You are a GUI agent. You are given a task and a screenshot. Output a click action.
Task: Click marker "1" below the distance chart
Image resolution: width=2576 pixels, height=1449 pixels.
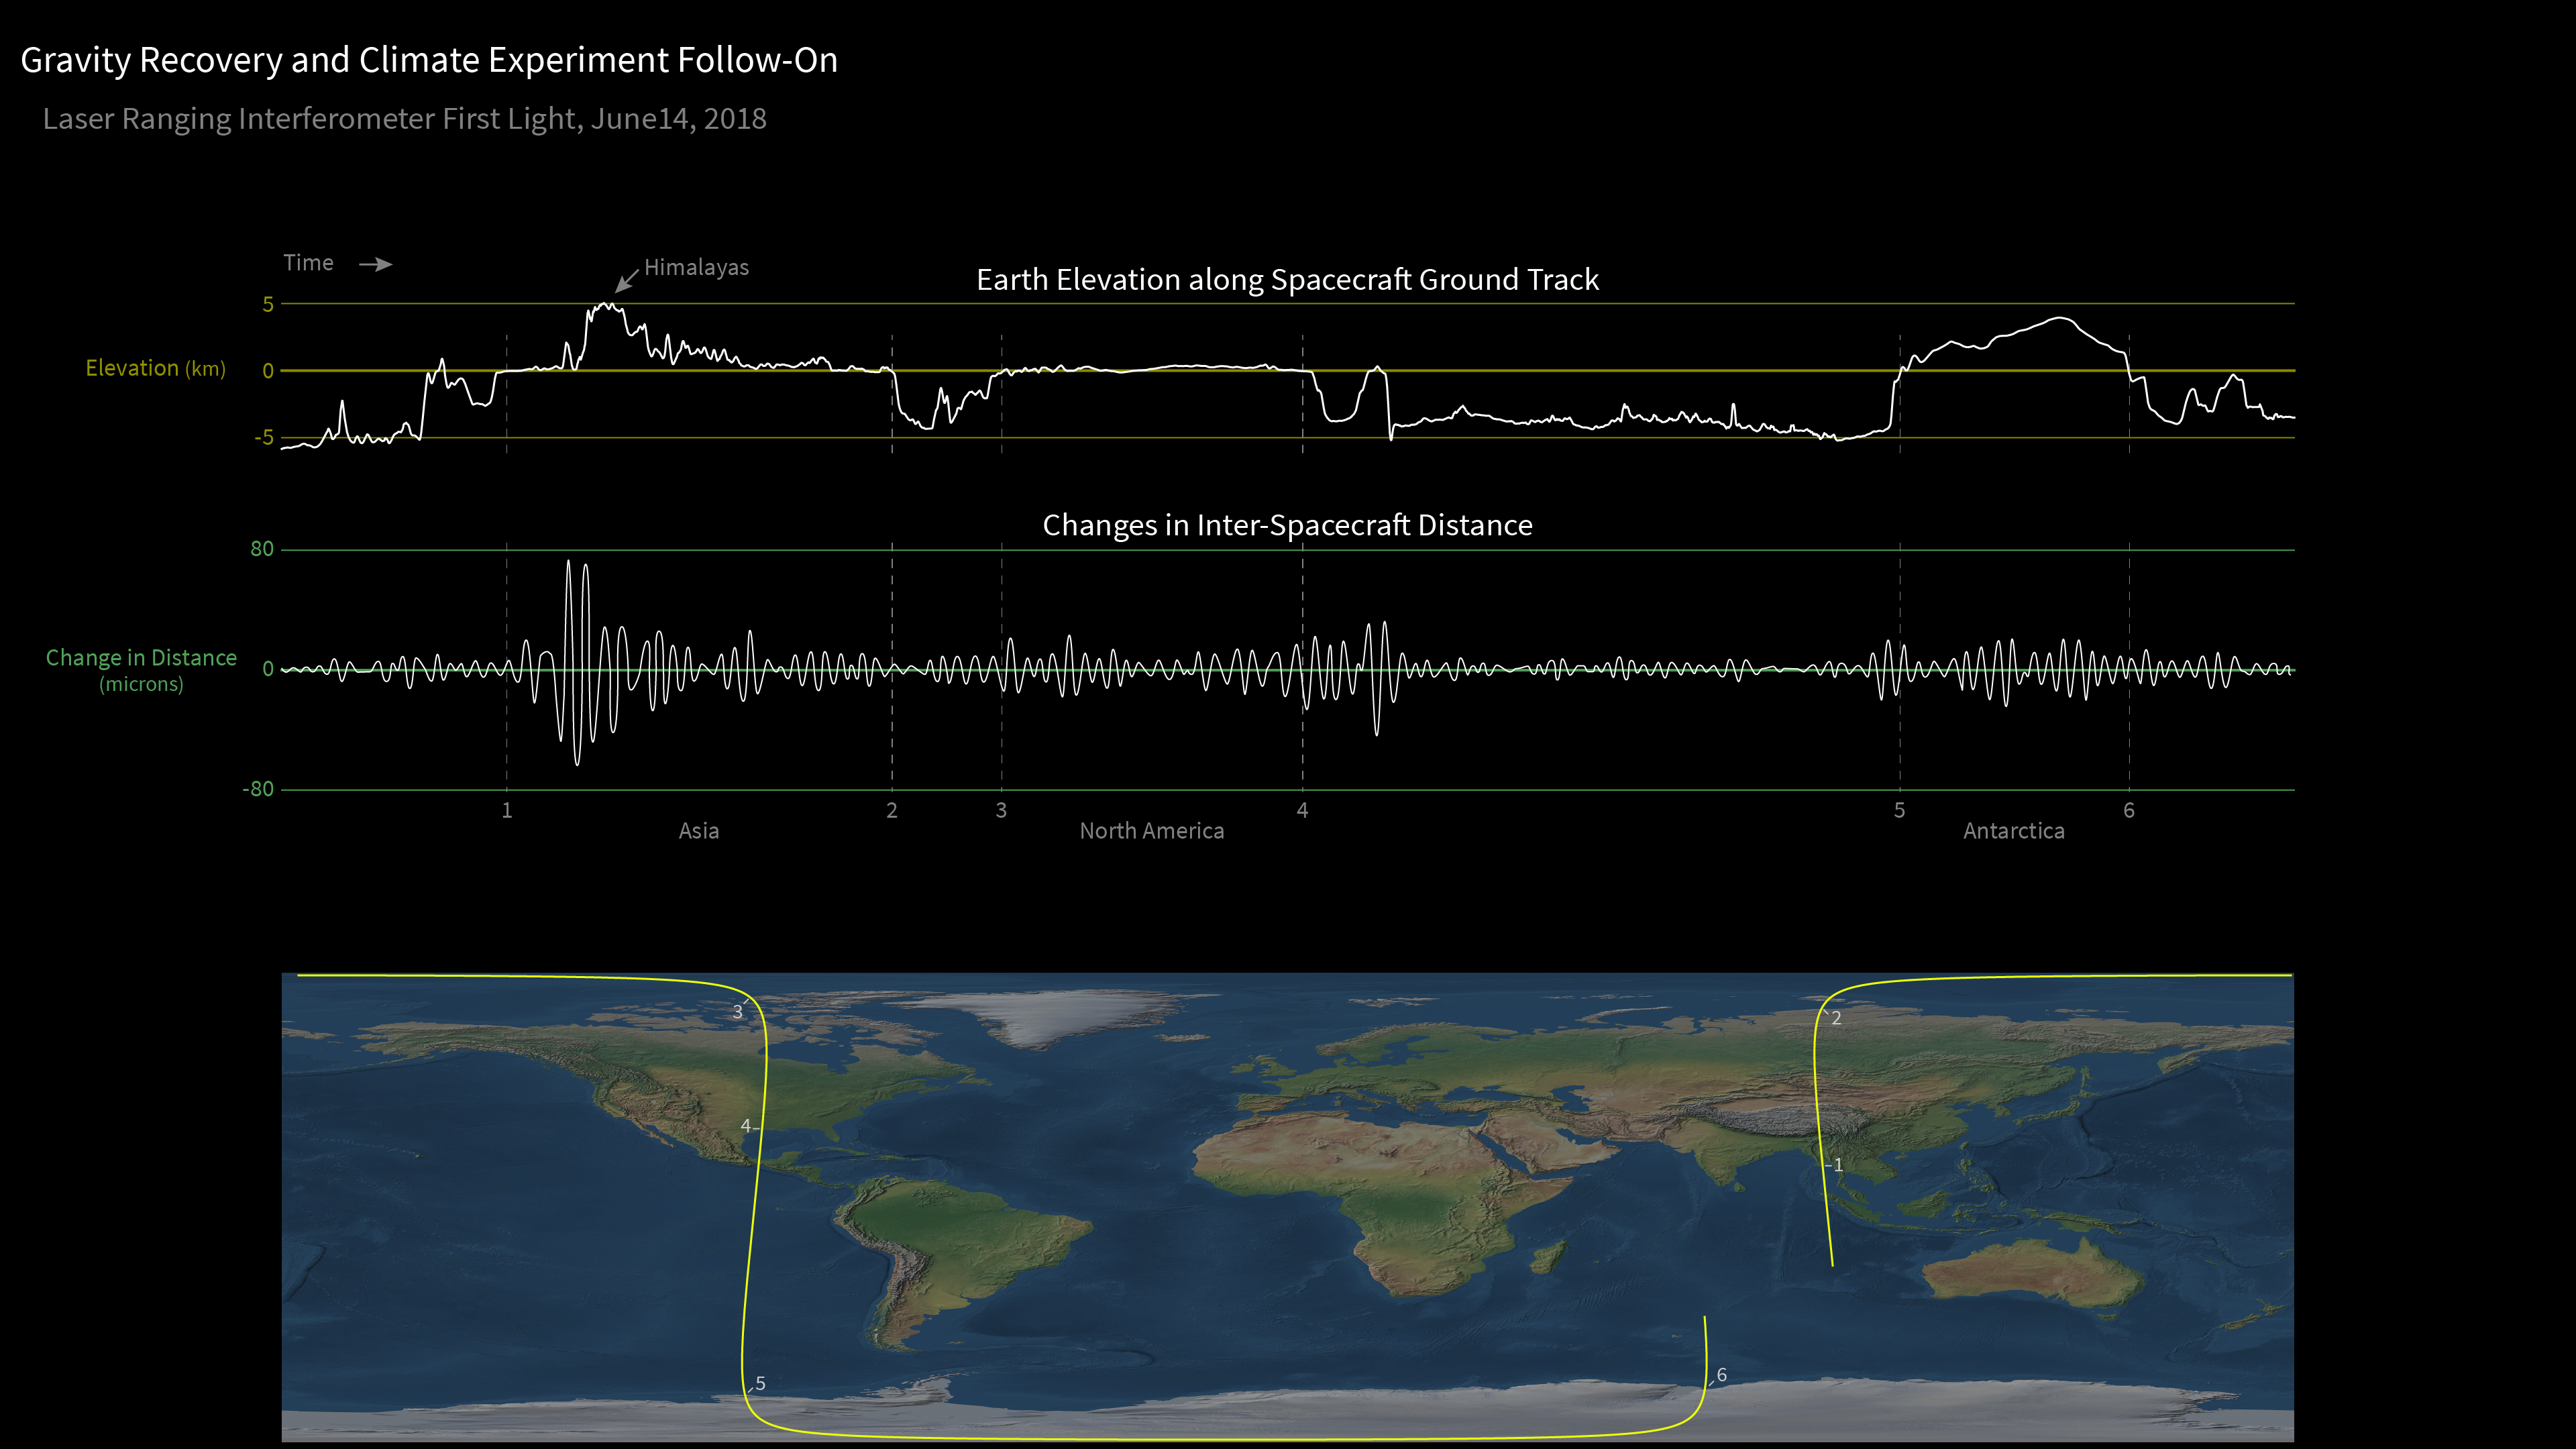pos(507,810)
